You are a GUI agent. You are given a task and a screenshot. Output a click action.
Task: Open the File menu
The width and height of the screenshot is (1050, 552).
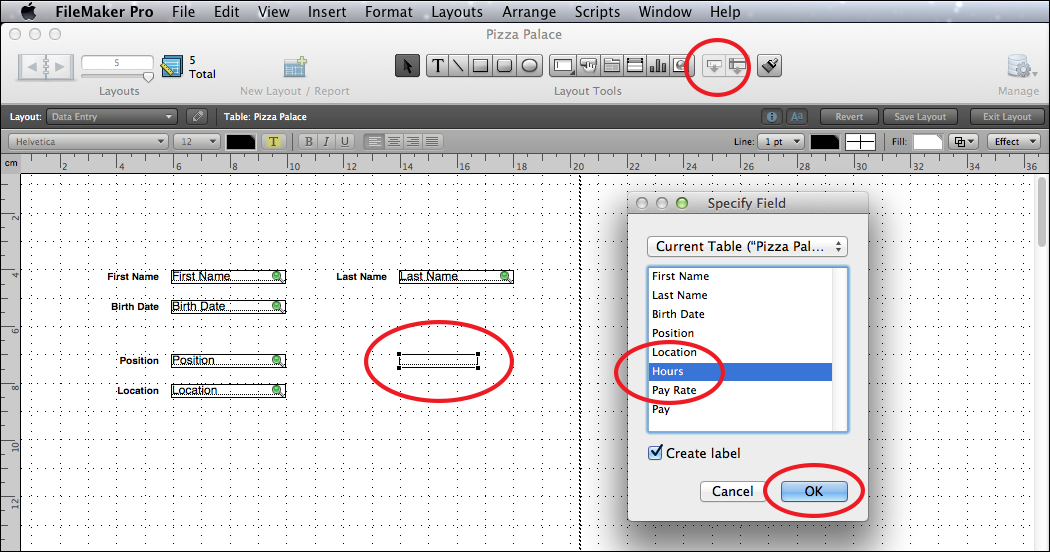(x=183, y=11)
